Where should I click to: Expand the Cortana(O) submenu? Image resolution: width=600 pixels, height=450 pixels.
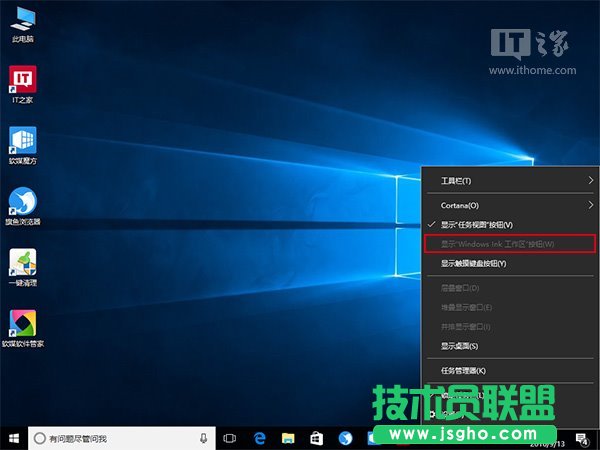[510, 205]
